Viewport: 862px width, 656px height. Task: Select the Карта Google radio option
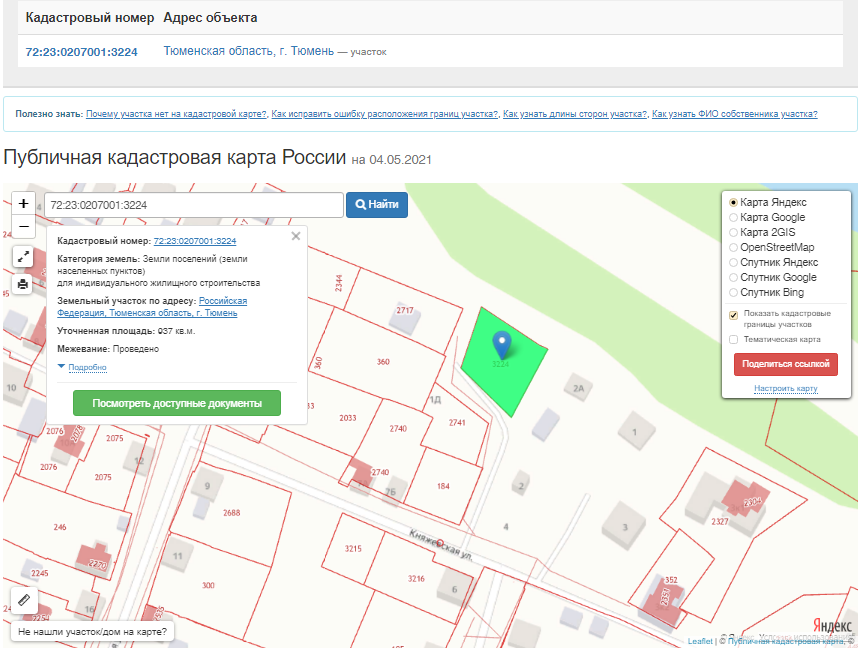click(733, 217)
